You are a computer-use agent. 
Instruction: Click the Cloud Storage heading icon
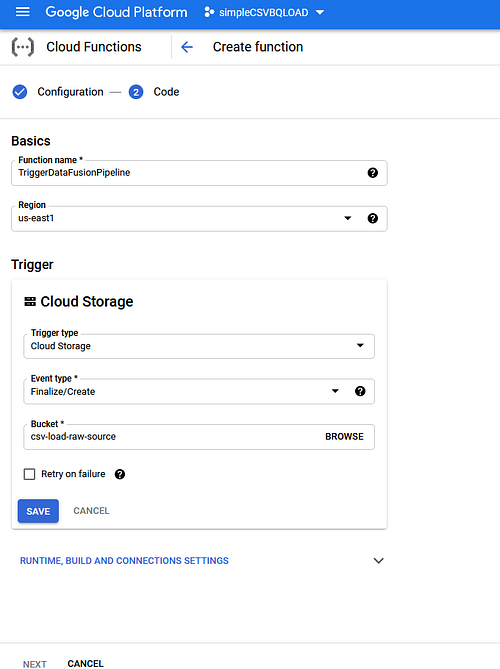point(30,302)
